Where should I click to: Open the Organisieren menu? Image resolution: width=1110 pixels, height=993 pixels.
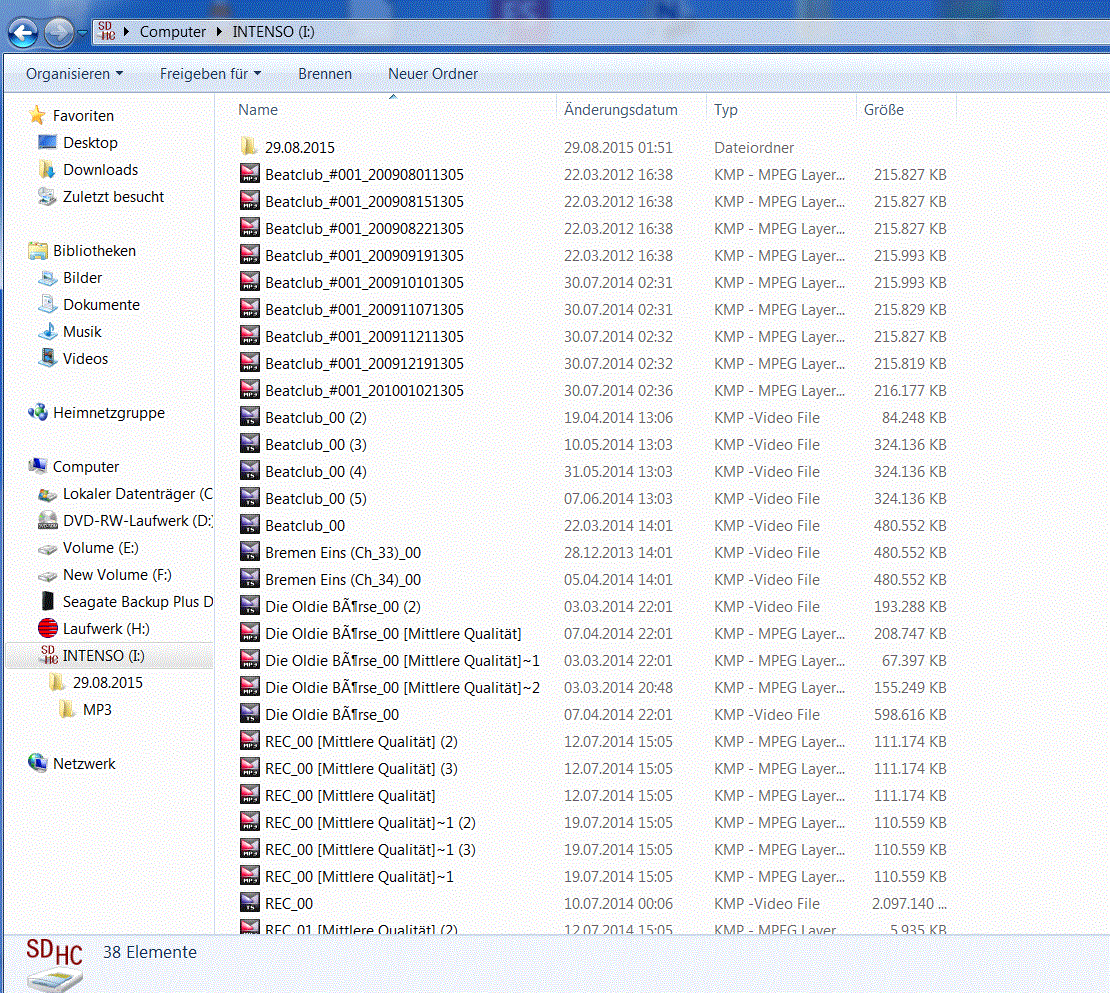coord(74,74)
